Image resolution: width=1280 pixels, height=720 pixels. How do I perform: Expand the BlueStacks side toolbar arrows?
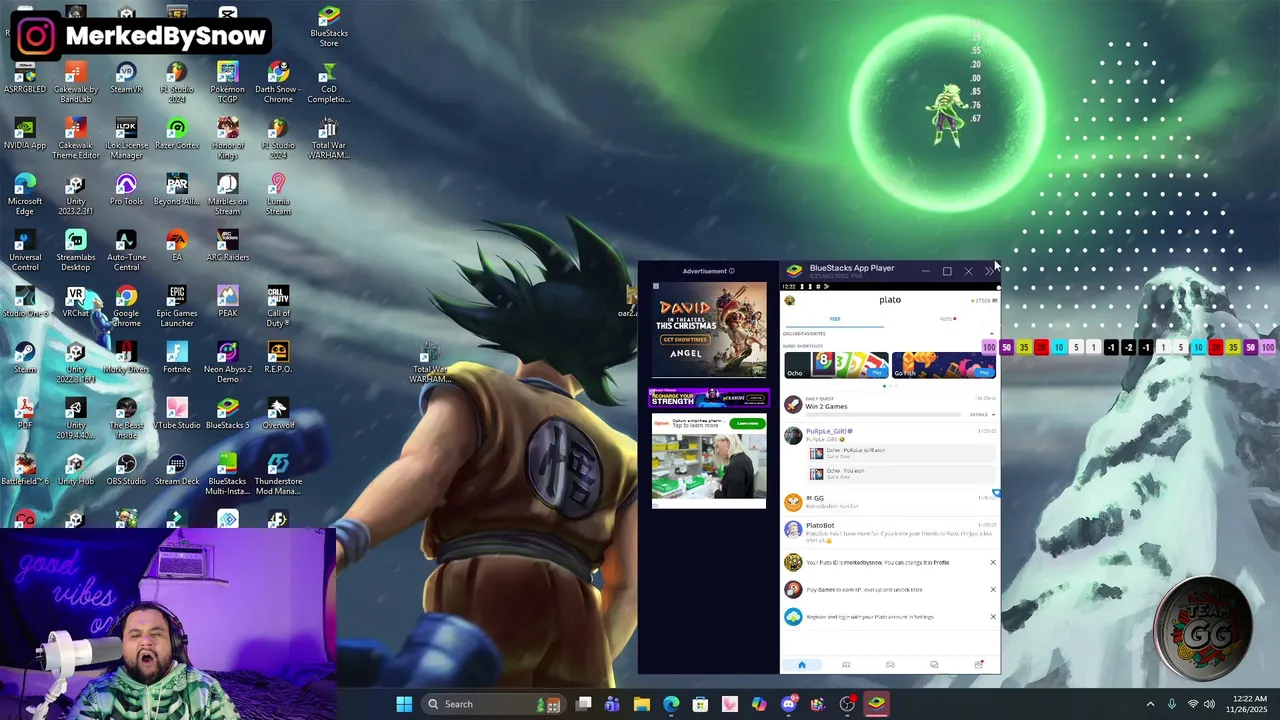click(989, 271)
